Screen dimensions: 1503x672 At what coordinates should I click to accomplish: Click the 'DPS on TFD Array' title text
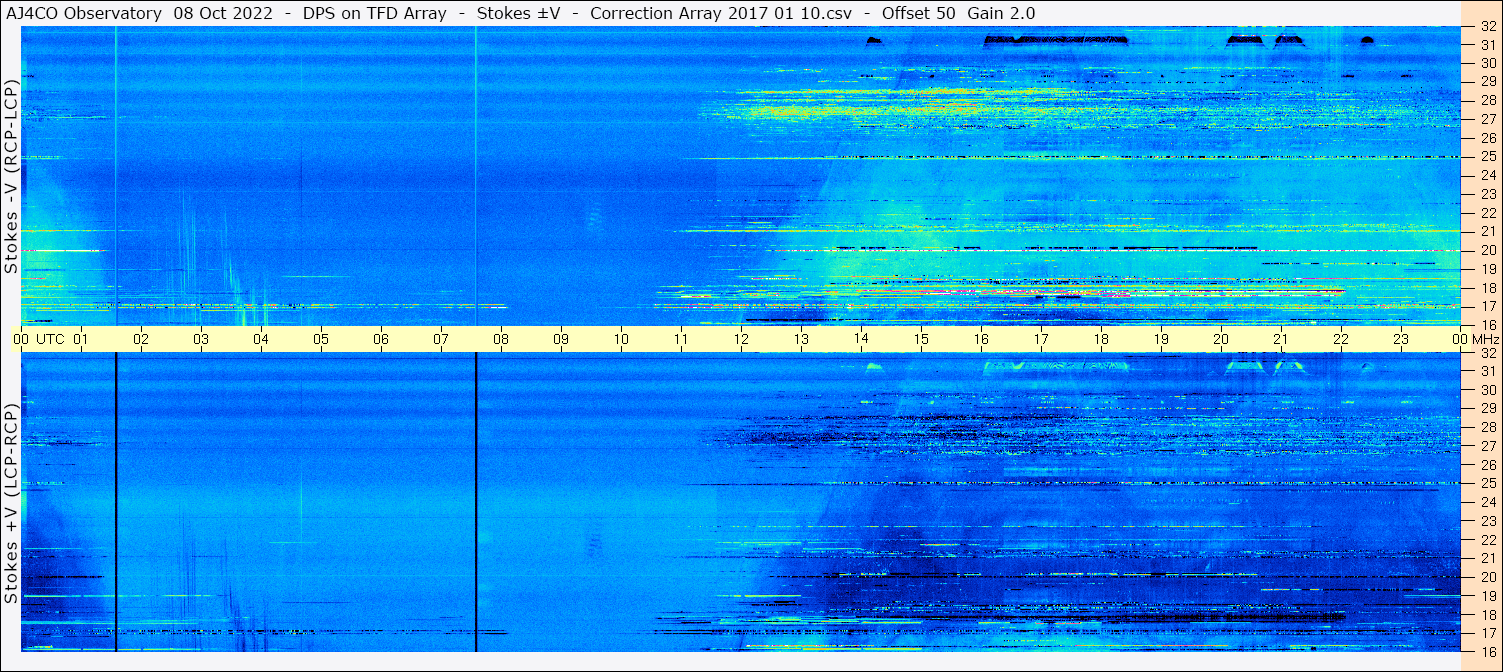375,13
